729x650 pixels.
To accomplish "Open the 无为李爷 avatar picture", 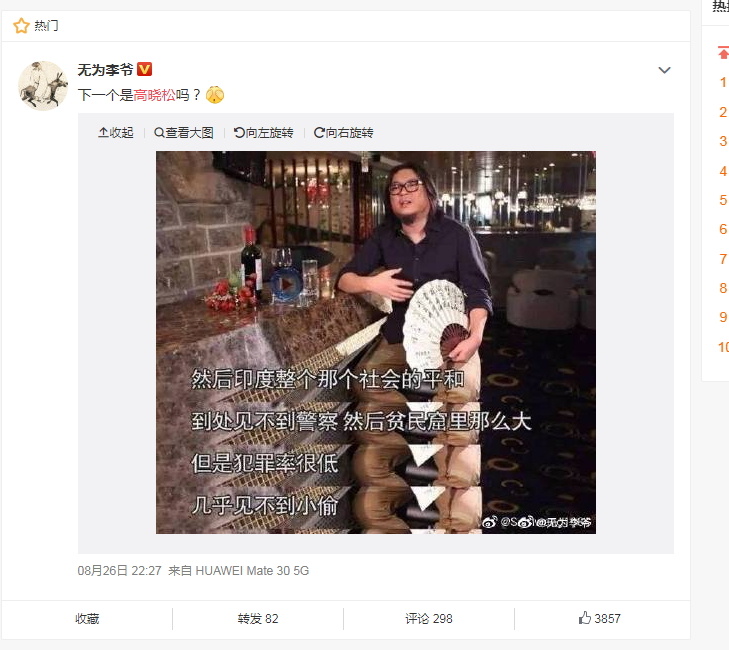I will [43, 86].
